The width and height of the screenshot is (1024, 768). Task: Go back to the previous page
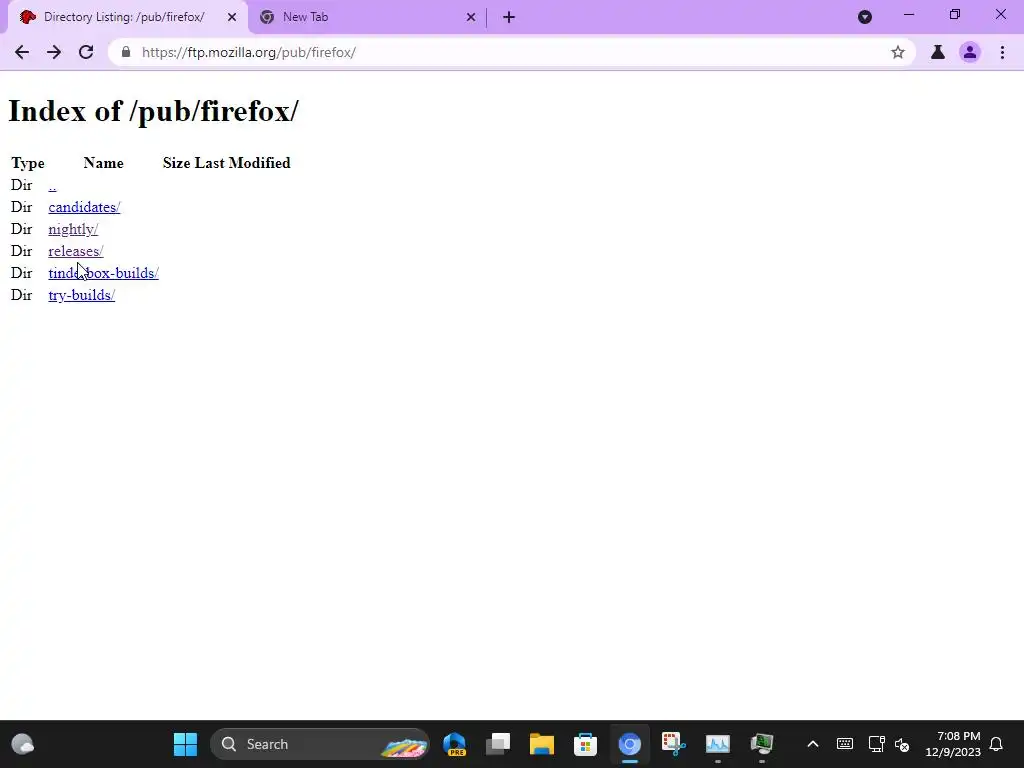tap(22, 52)
